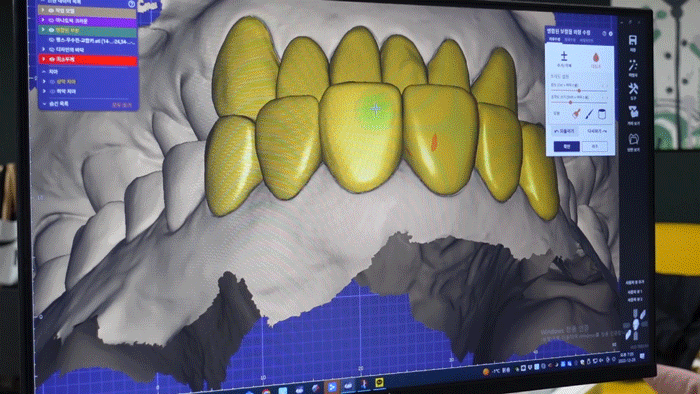Click the white cancel button in the dialog
This screenshot has width=700, height=394.
pos(595,146)
